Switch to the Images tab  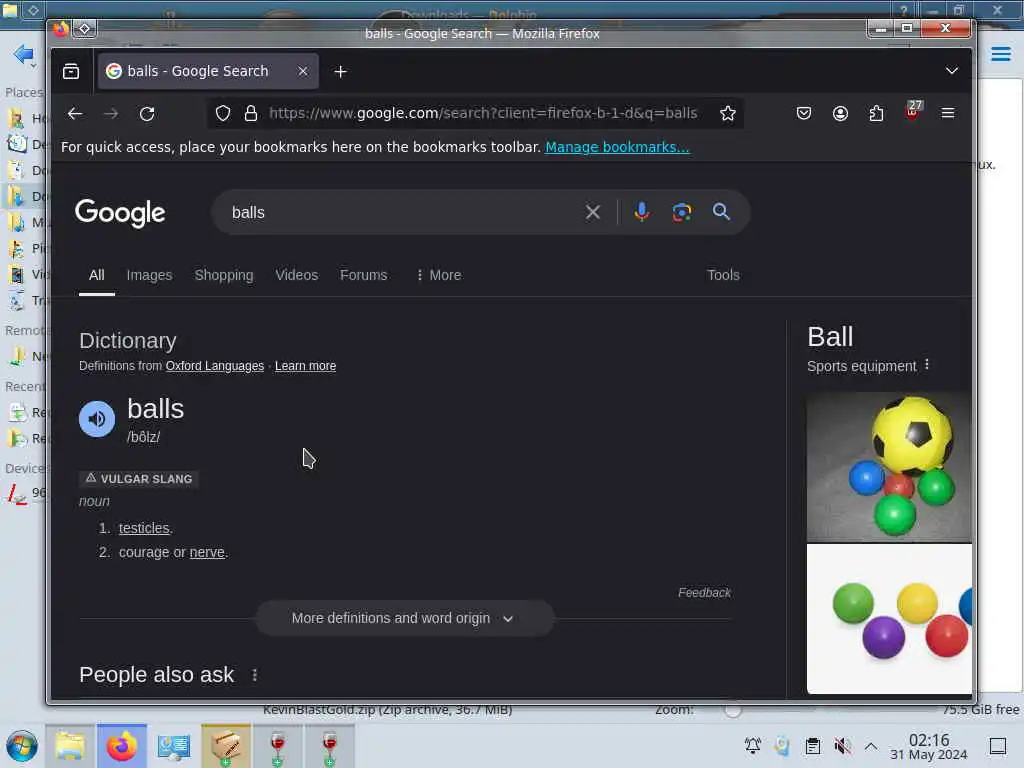tap(150, 275)
